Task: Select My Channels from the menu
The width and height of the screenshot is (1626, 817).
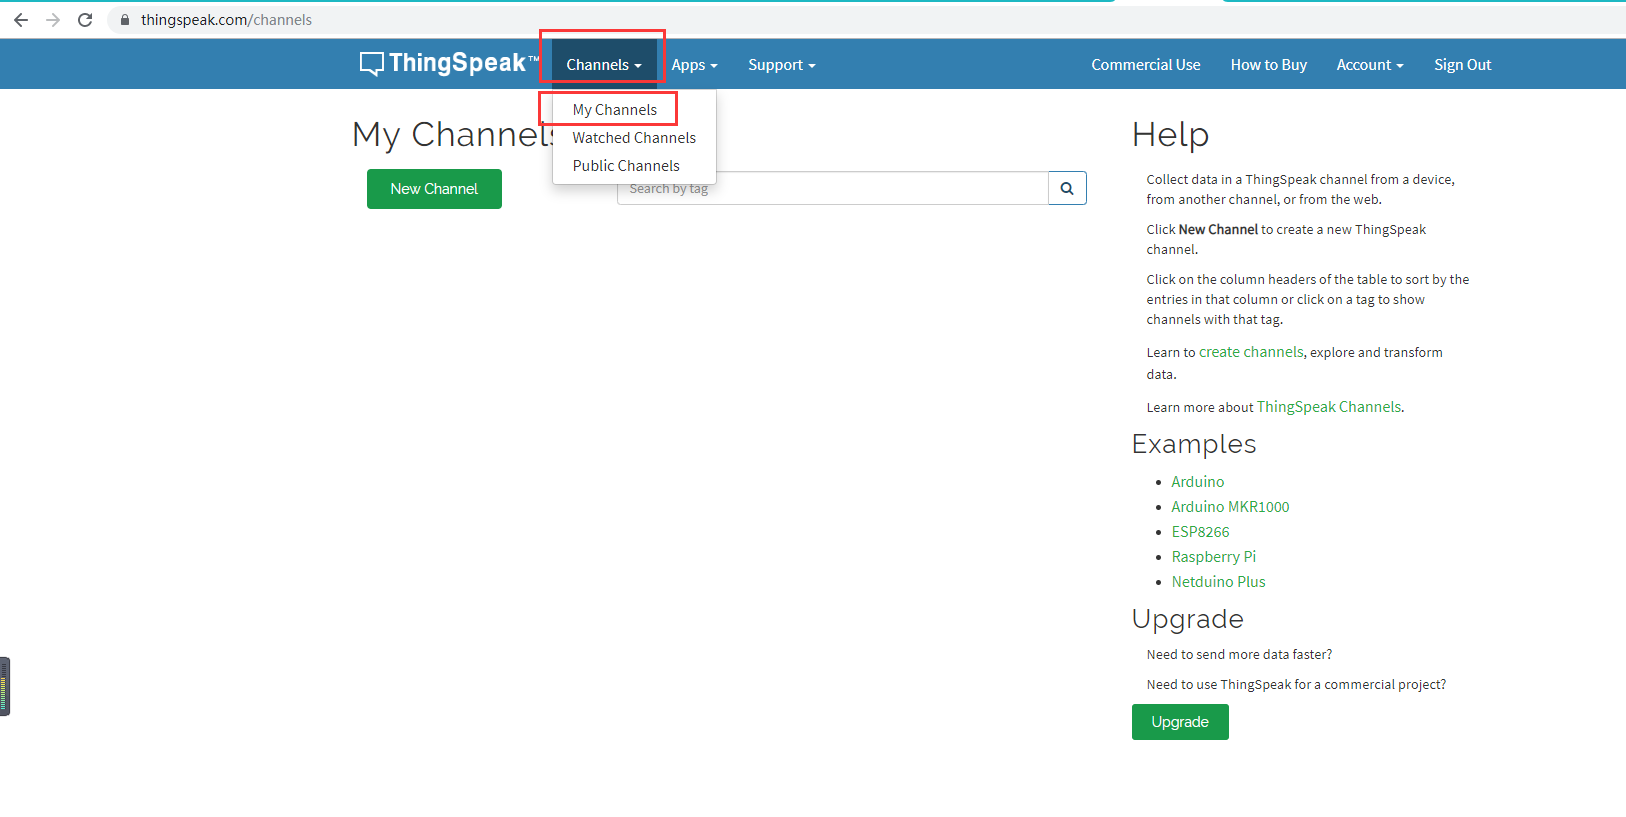Action: point(615,110)
